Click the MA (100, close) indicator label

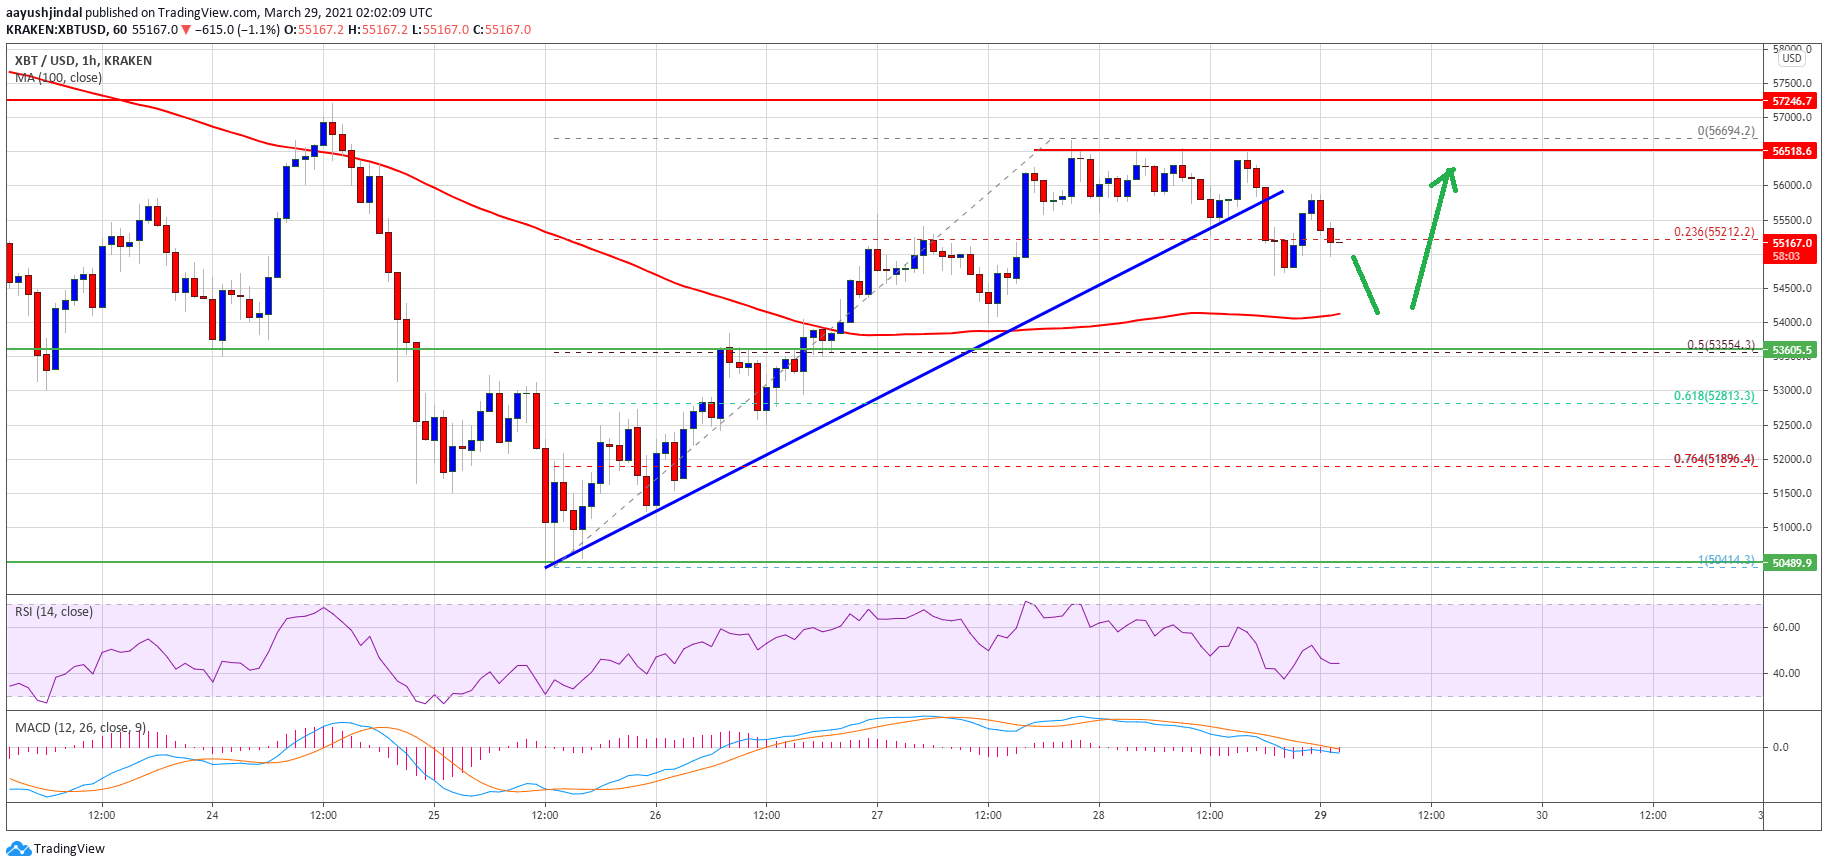[58, 78]
